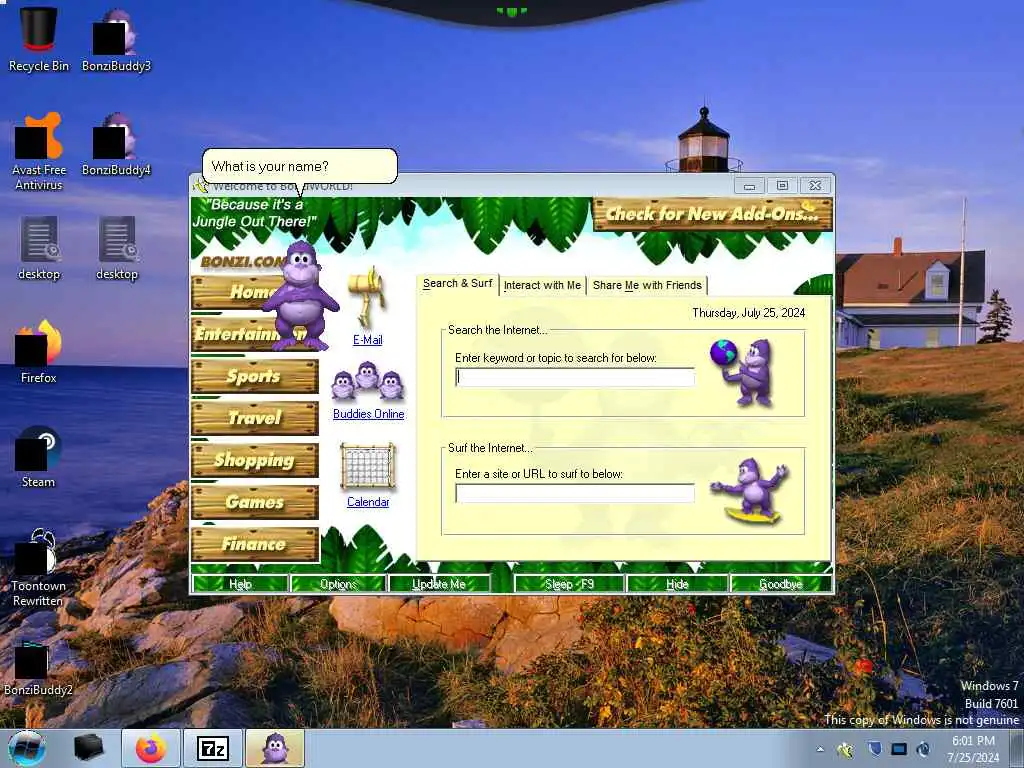
Task: Click the banana system tray icon
Action: (x=846, y=749)
